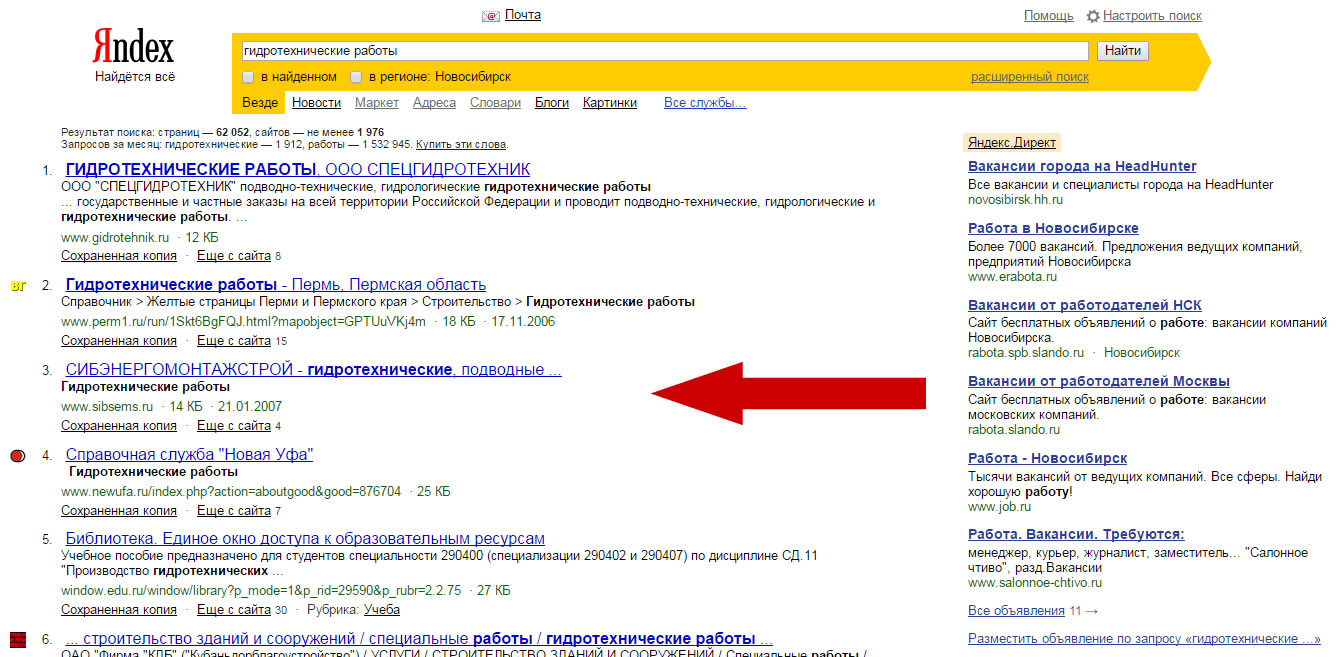Open the расширенный поиск link
This screenshot has width=1338, height=657.
(x=1030, y=77)
